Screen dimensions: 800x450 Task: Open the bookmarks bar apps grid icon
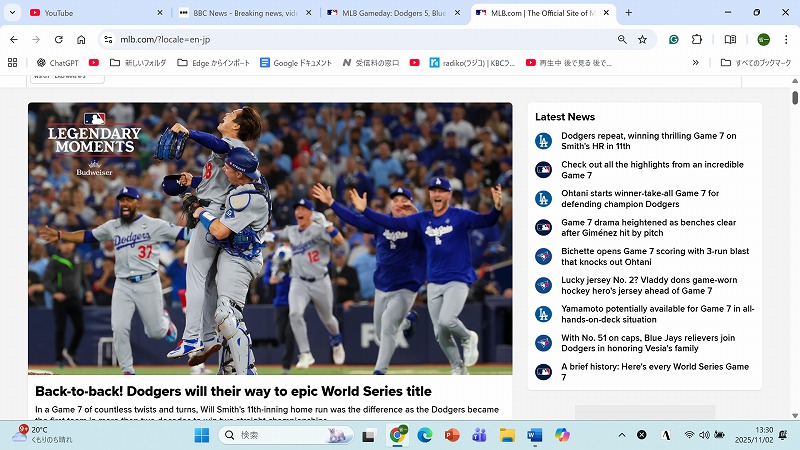tap(13, 62)
